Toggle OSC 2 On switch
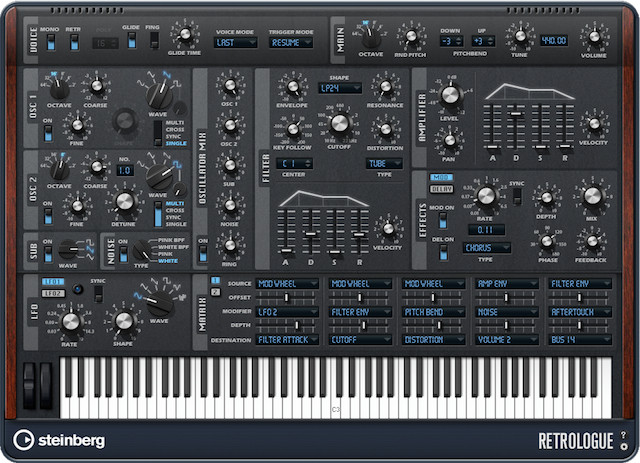 point(48,216)
